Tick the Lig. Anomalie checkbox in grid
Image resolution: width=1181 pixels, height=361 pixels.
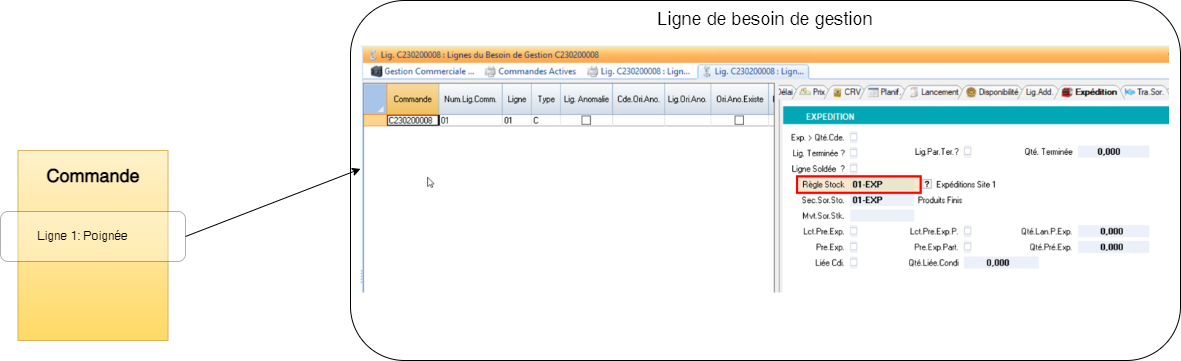[x=585, y=120]
